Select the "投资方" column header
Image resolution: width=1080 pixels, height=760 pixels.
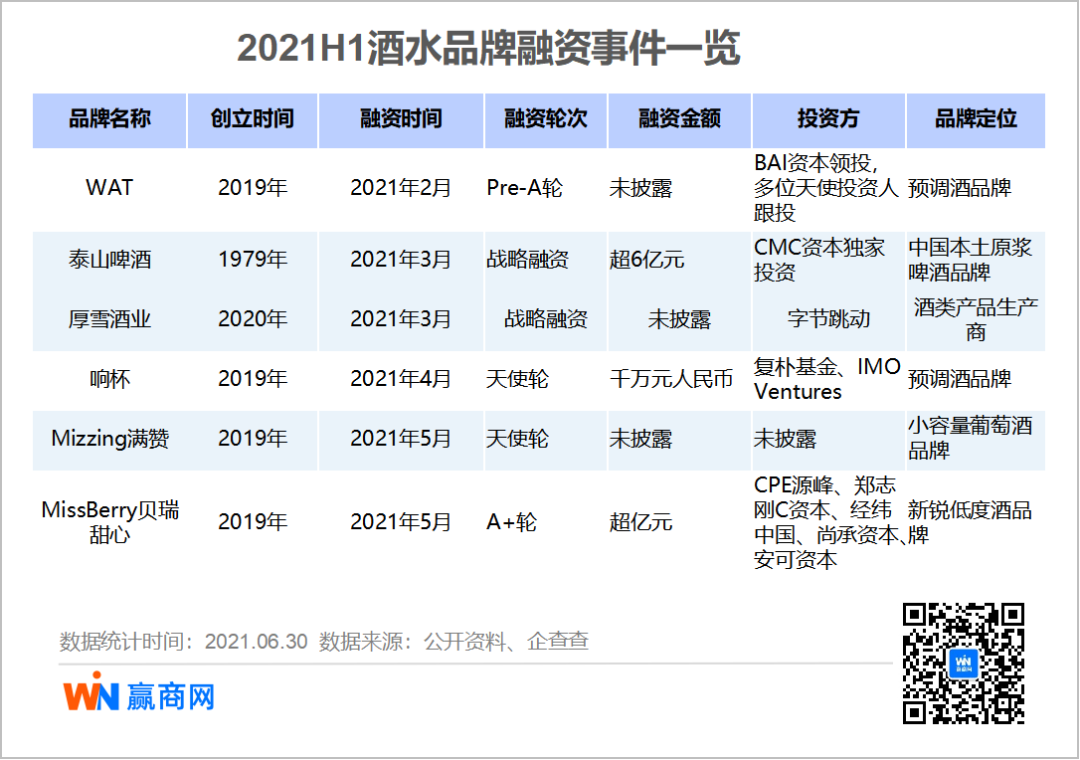828,119
